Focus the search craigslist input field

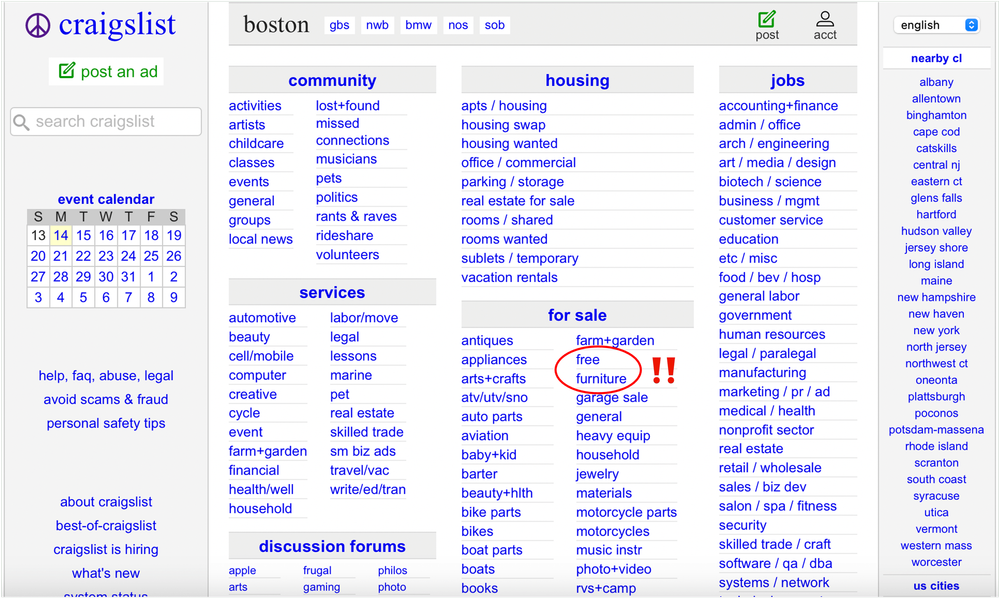pyautogui.click(x=106, y=121)
